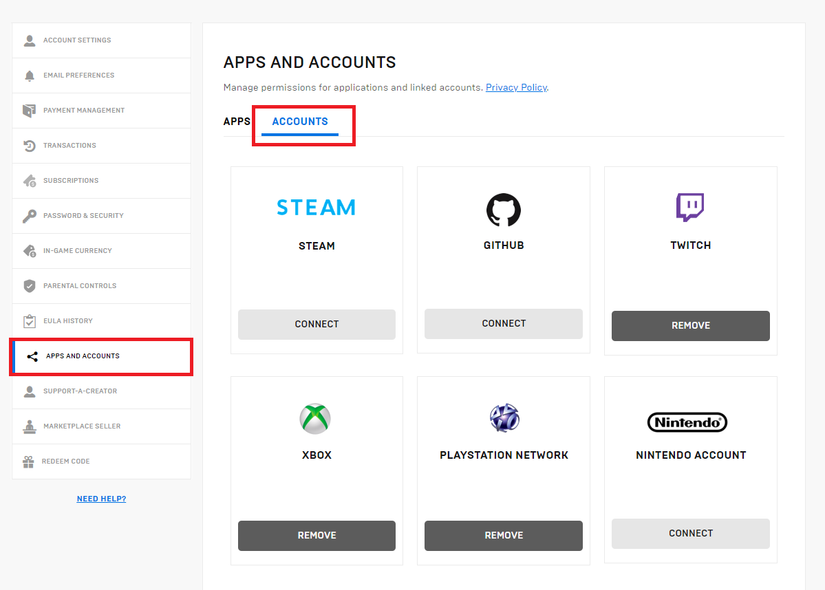Open Password & Security settings
Viewport: 825px width, 590px height.
[102, 216]
